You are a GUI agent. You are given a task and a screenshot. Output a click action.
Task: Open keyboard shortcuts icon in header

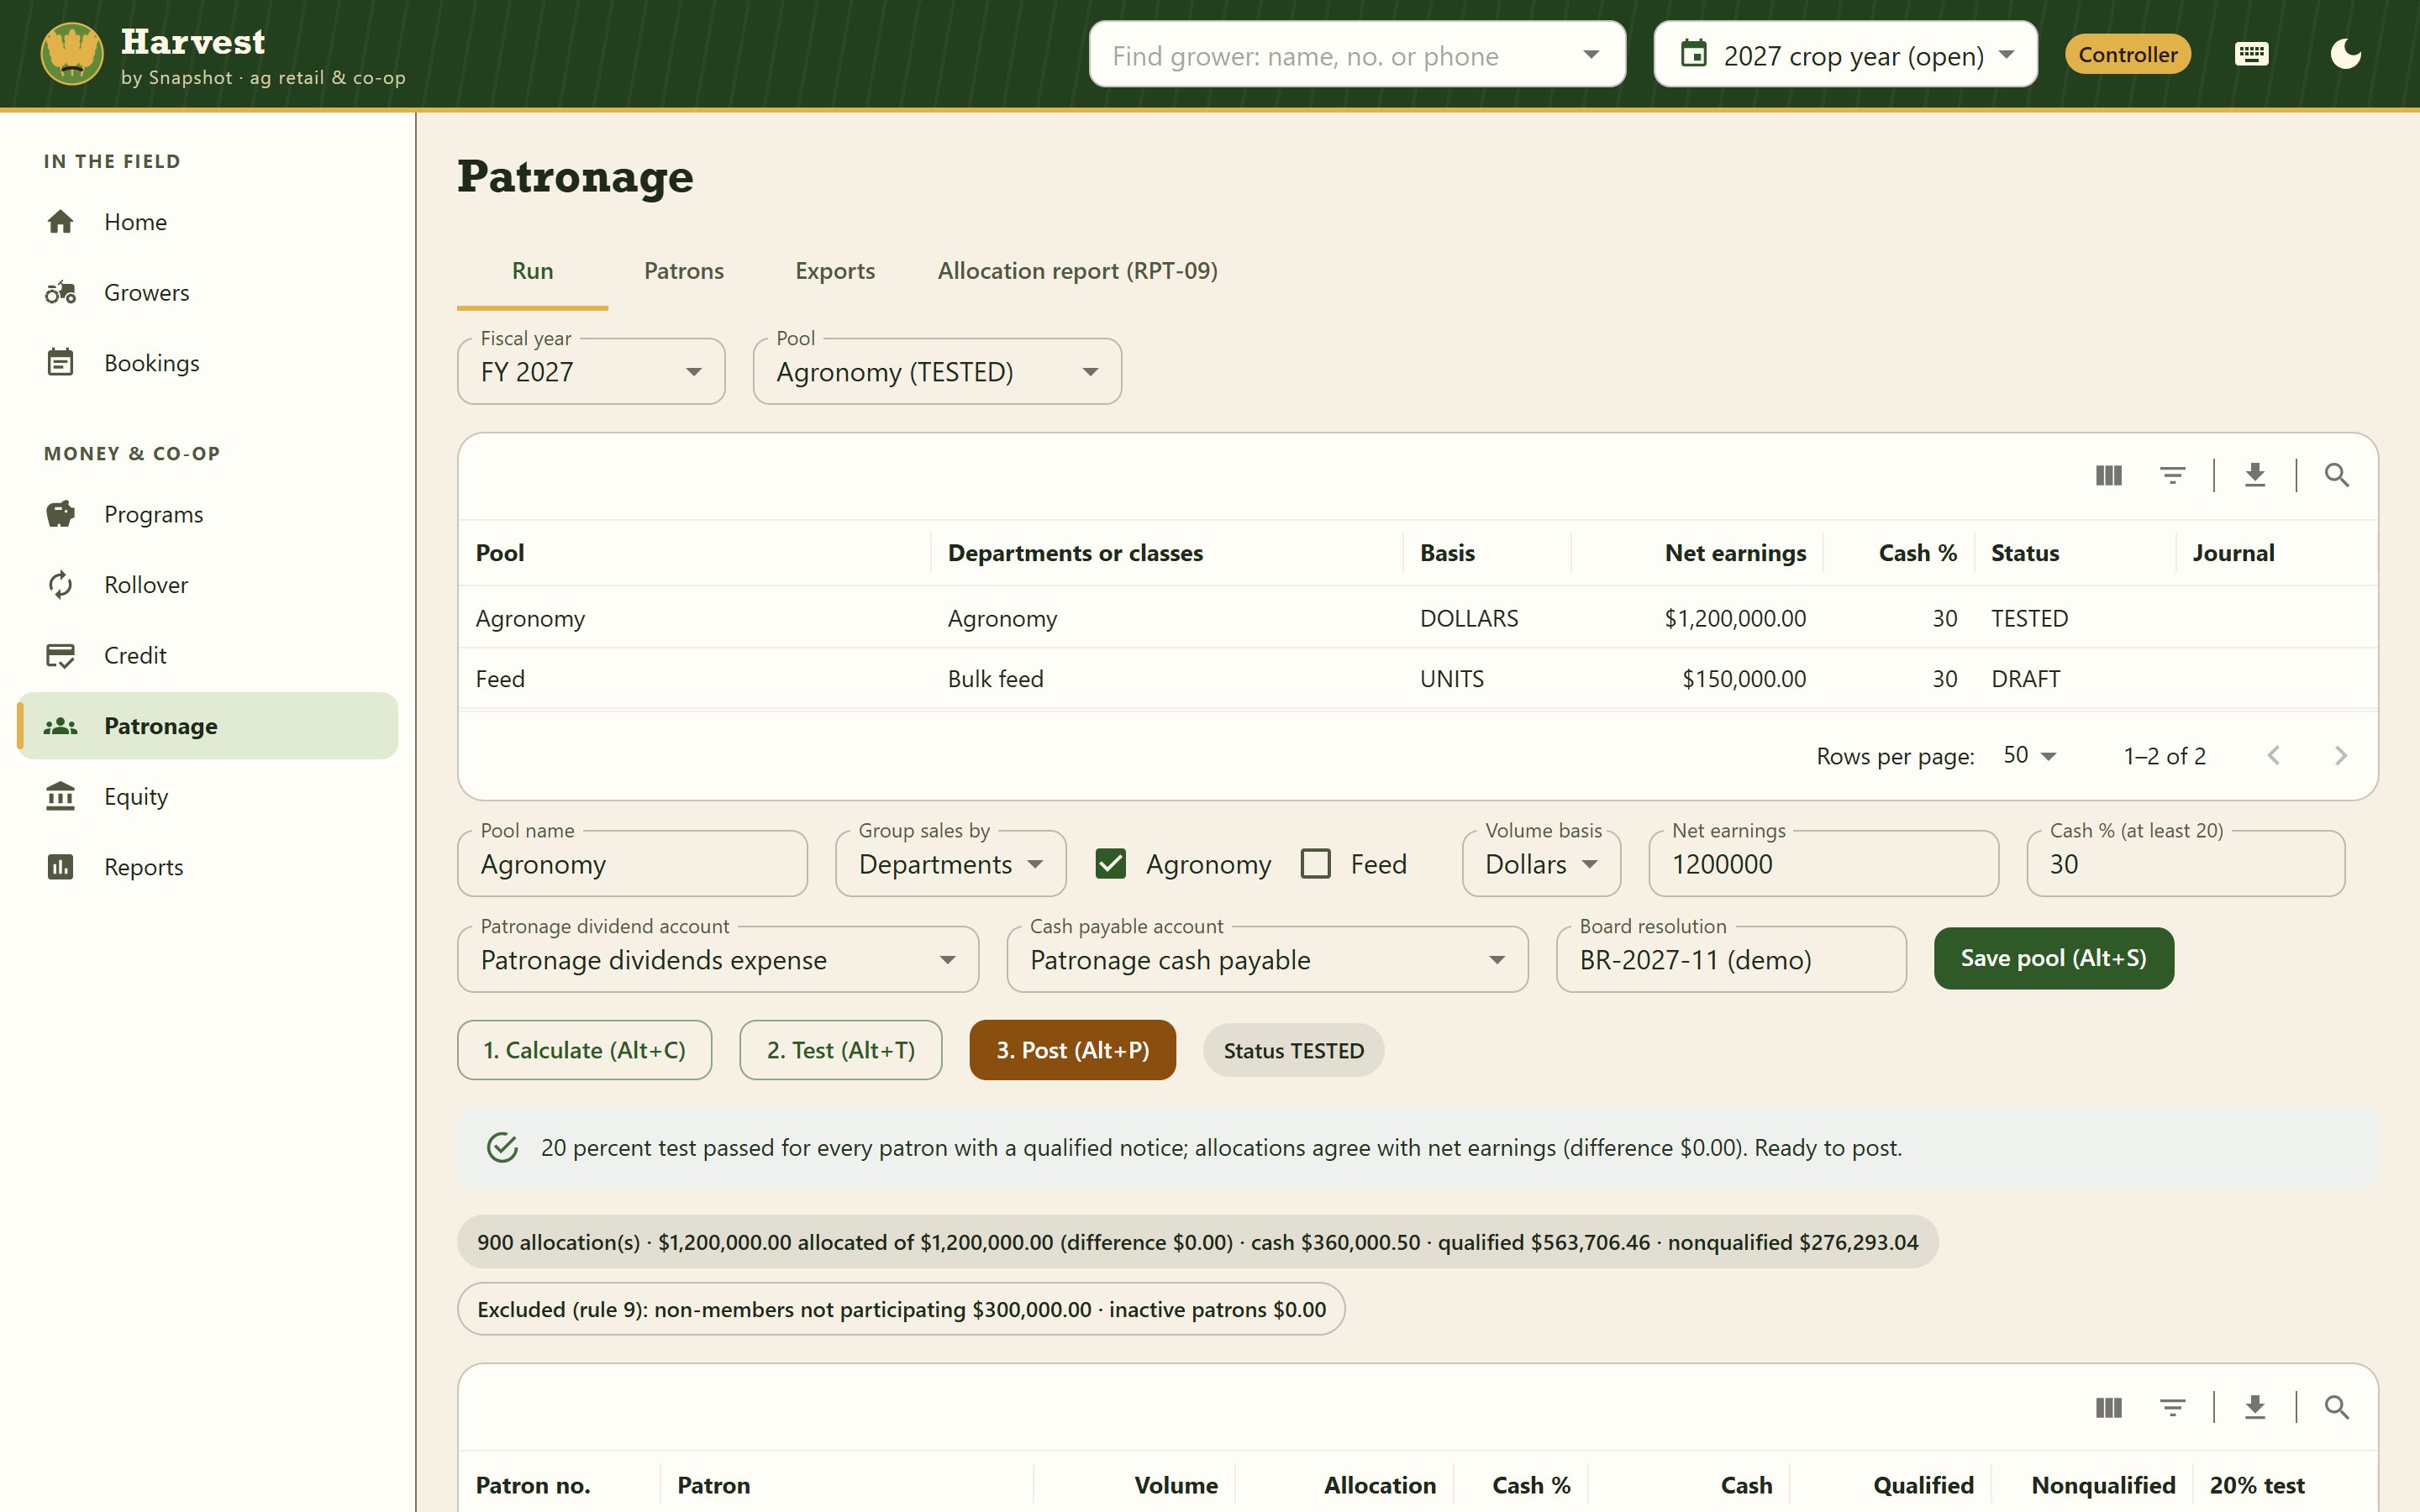[2251, 54]
